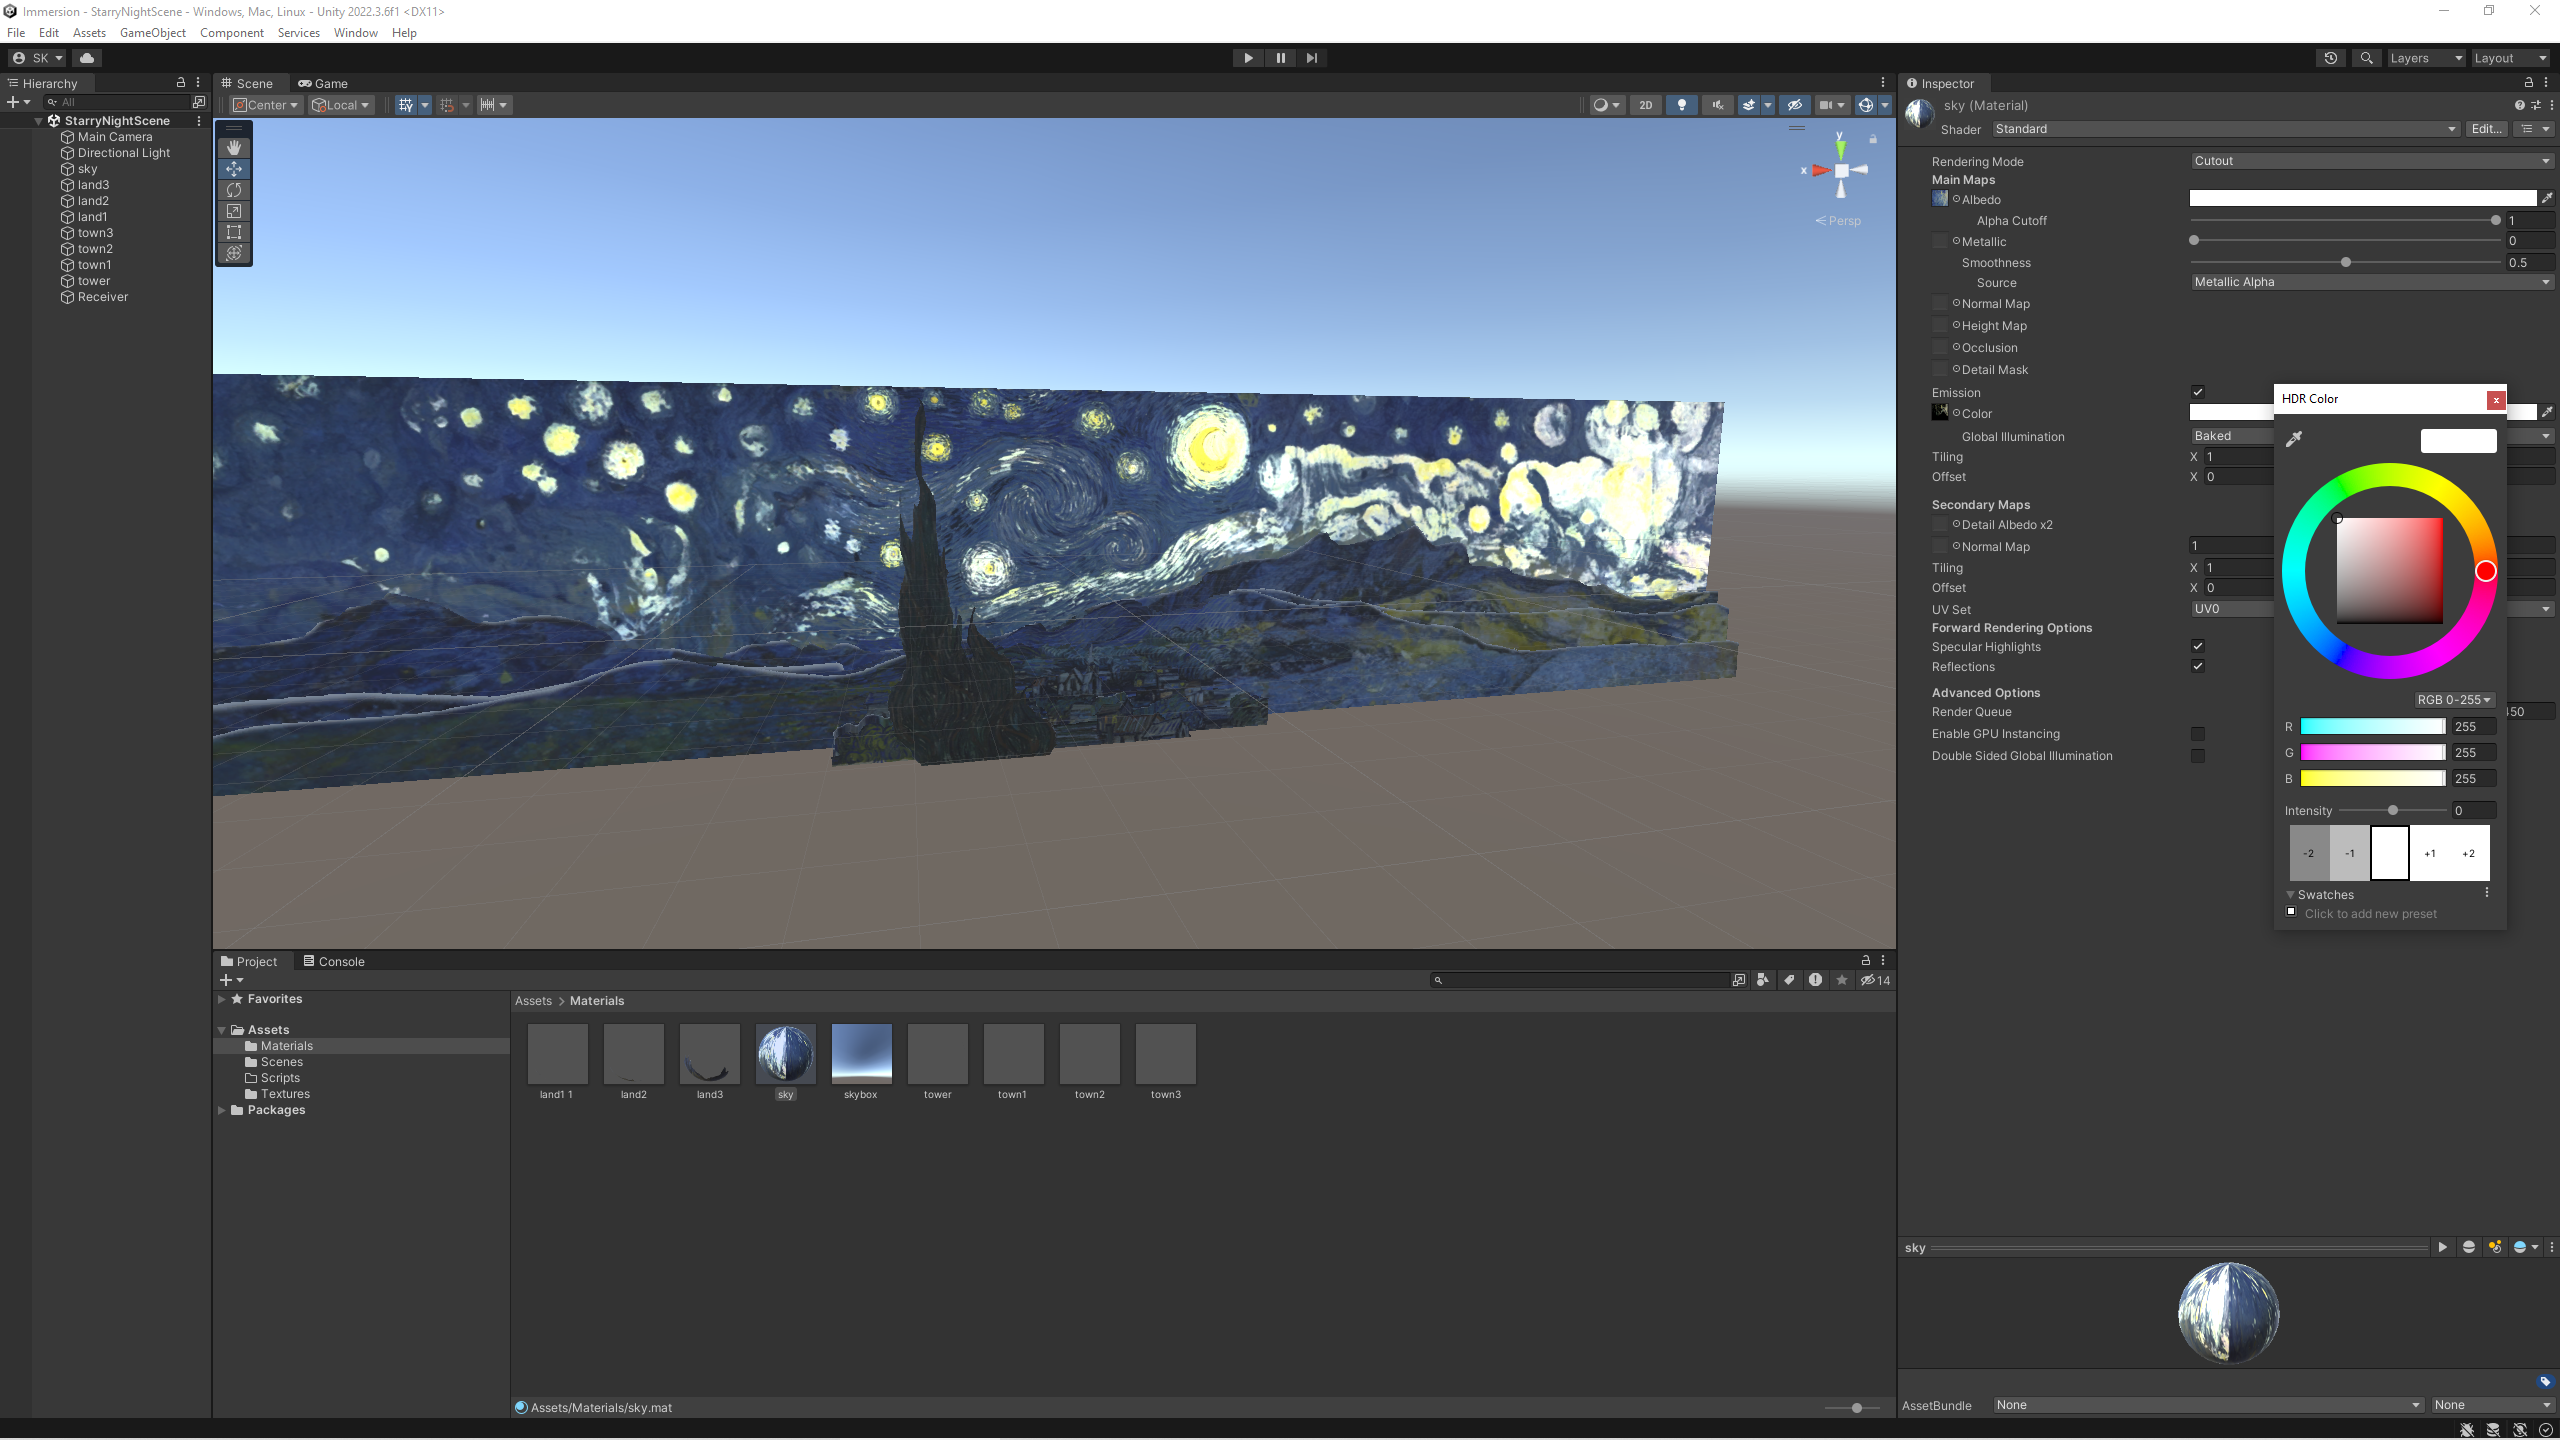Click the shader Edit button
Image resolution: width=2560 pixels, height=1440 pixels.
click(x=2486, y=129)
